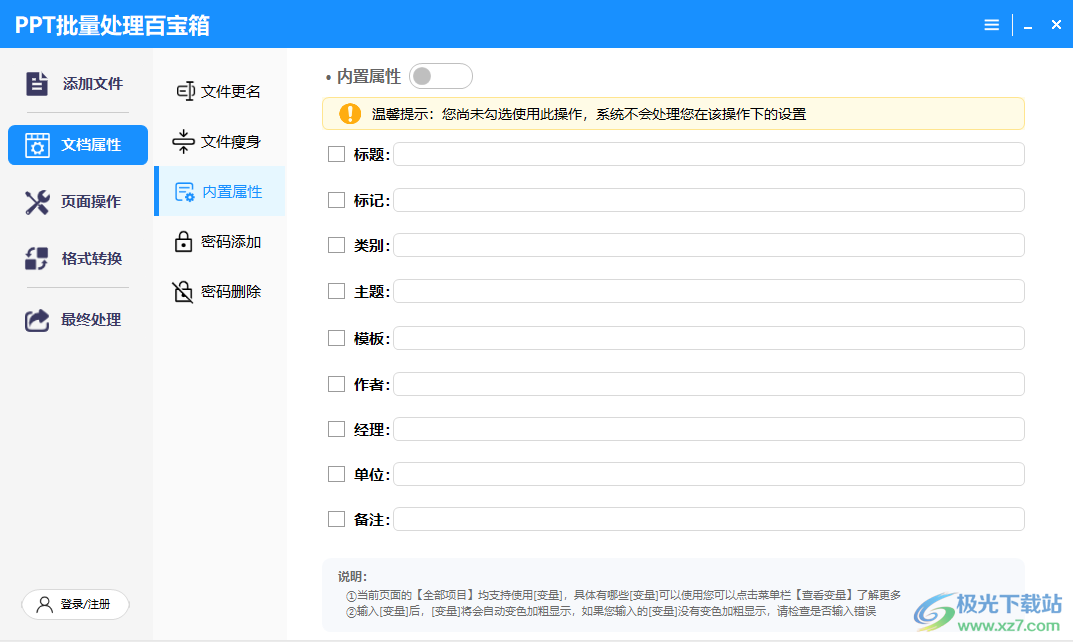Click the 登录/注册 button
This screenshot has width=1073, height=642.
click(x=75, y=604)
